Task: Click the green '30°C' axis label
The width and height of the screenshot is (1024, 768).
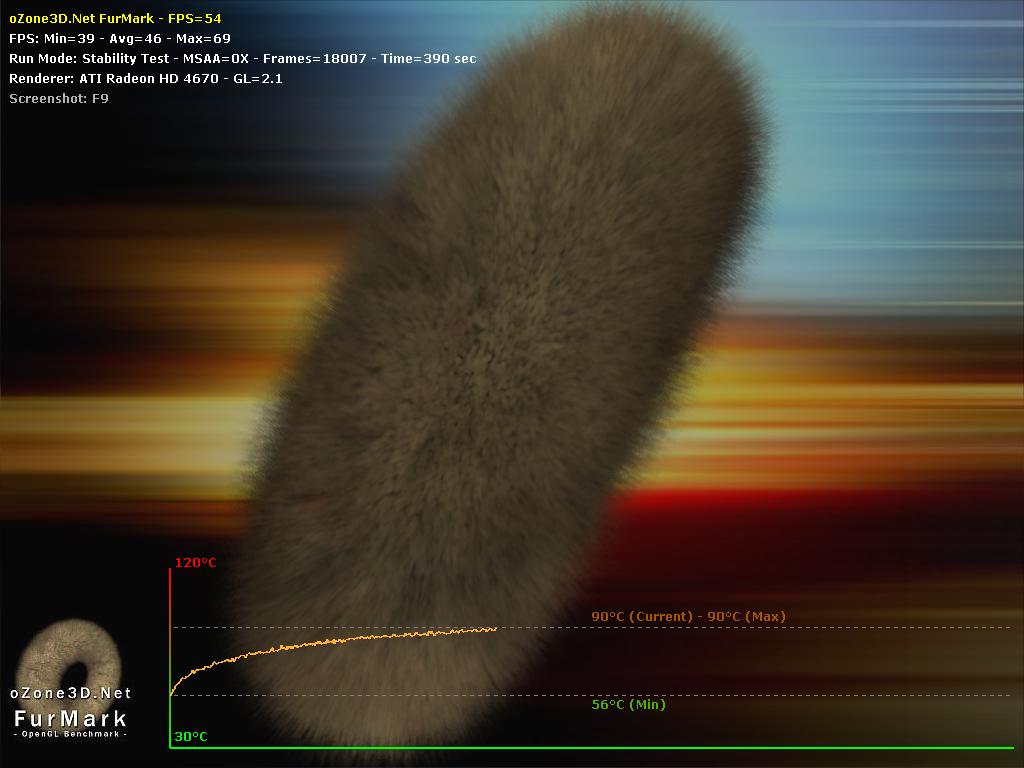Action: [x=191, y=736]
